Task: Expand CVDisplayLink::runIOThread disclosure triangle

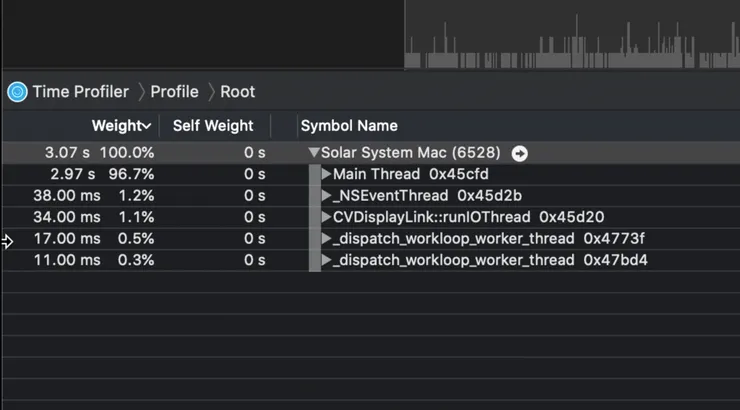Action: (x=326, y=217)
